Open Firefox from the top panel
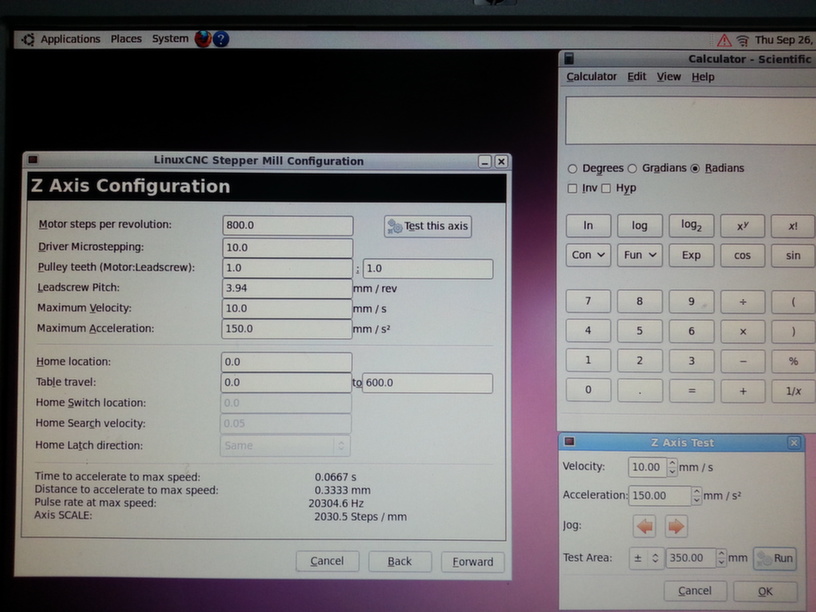The image size is (816, 612). coord(202,39)
